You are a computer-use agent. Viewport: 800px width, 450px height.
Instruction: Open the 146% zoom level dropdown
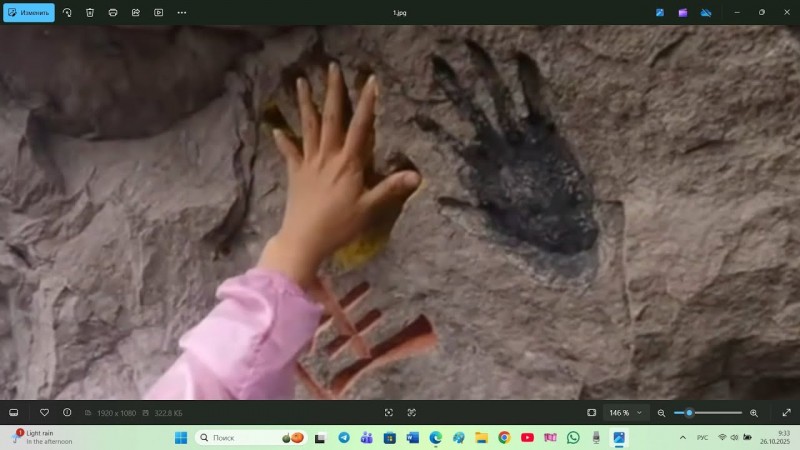tap(626, 412)
